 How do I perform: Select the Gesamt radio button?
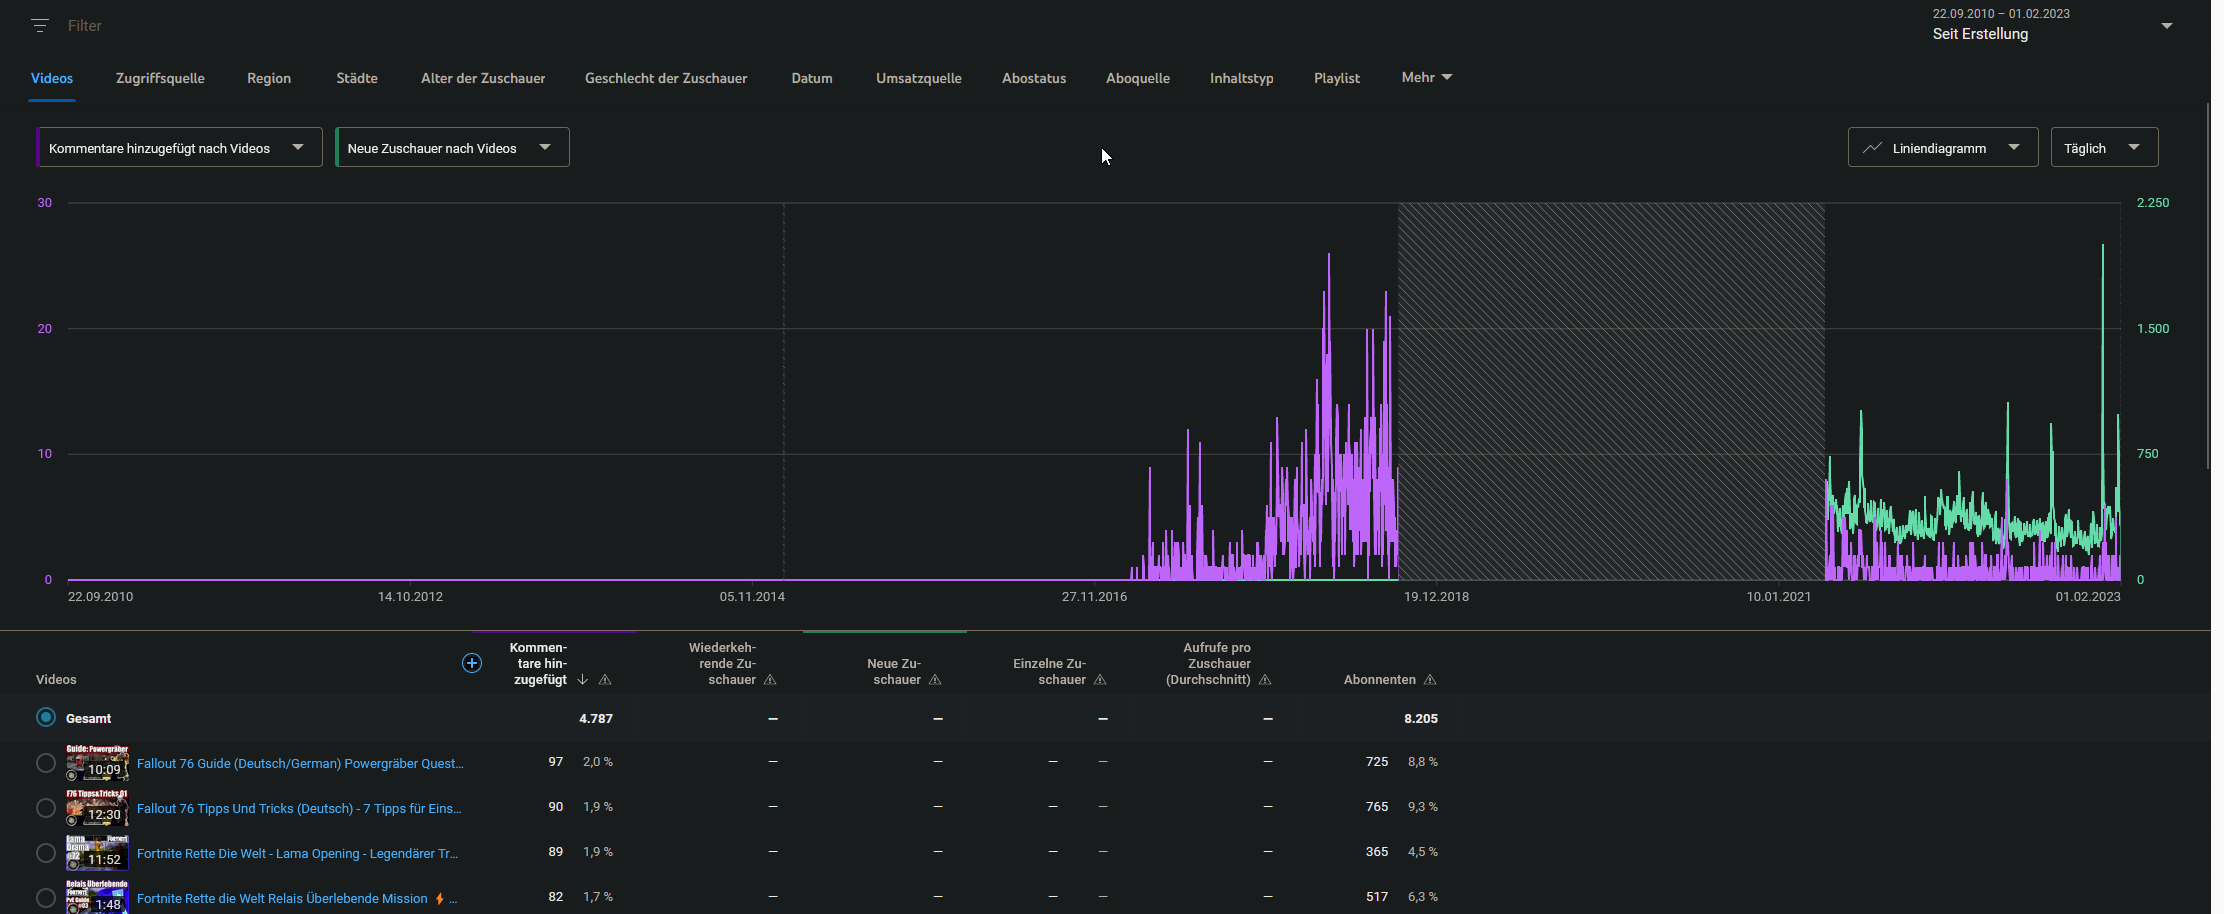(x=46, y=718)
